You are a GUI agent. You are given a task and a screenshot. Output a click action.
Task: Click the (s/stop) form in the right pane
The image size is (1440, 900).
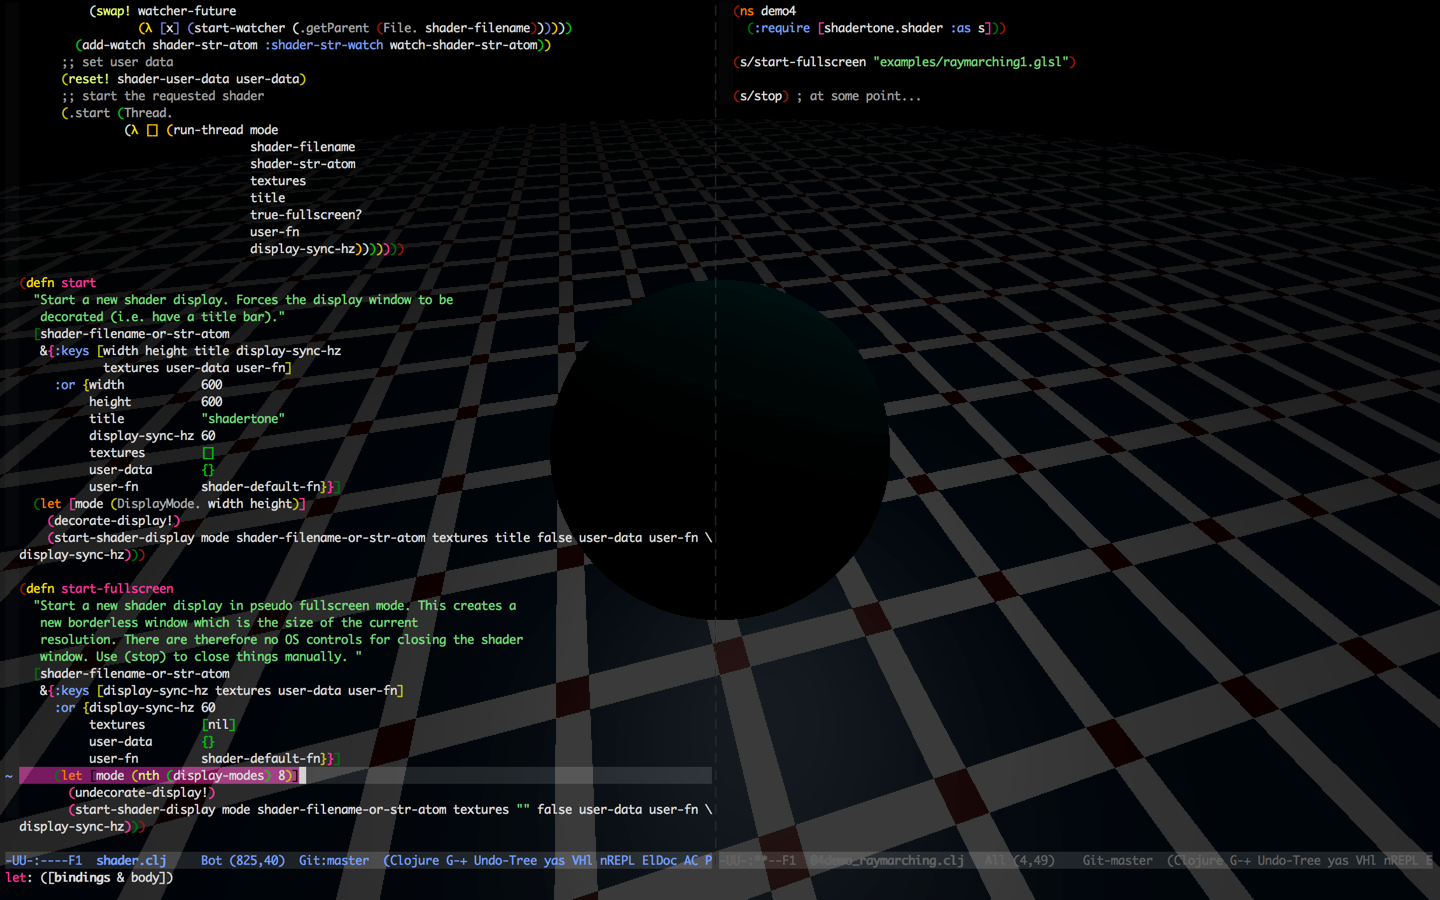click(x=761, y=96)
